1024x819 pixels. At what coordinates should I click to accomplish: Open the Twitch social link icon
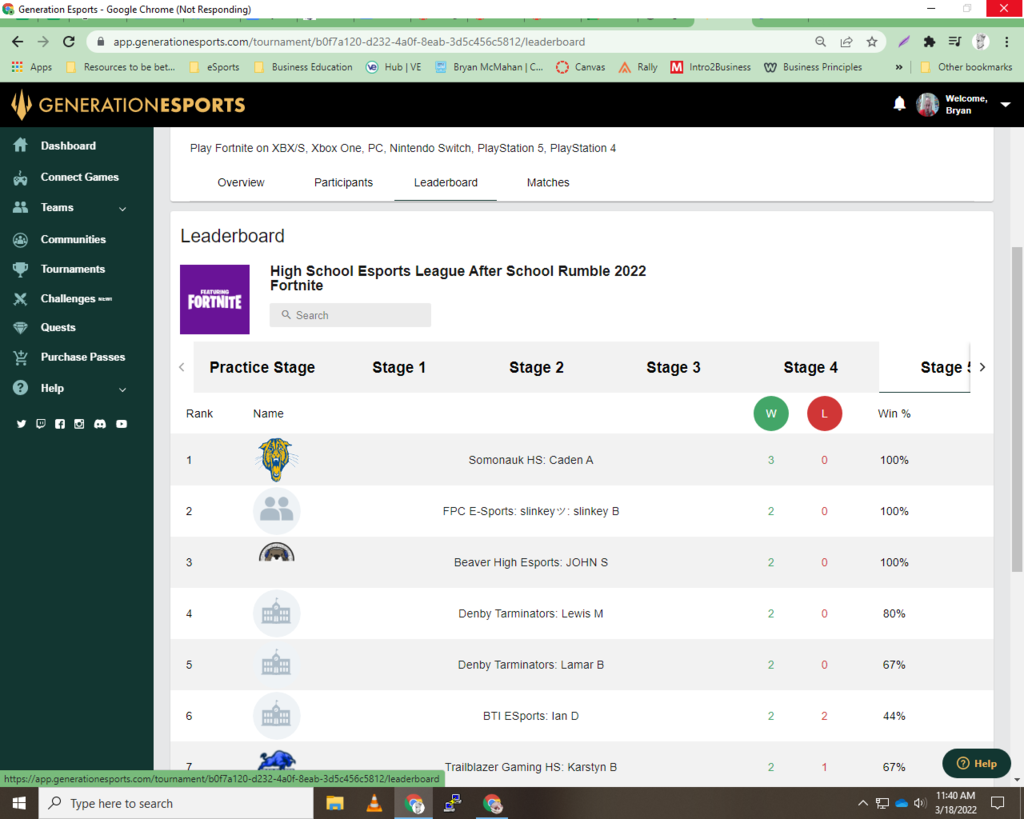coord(40,424)
